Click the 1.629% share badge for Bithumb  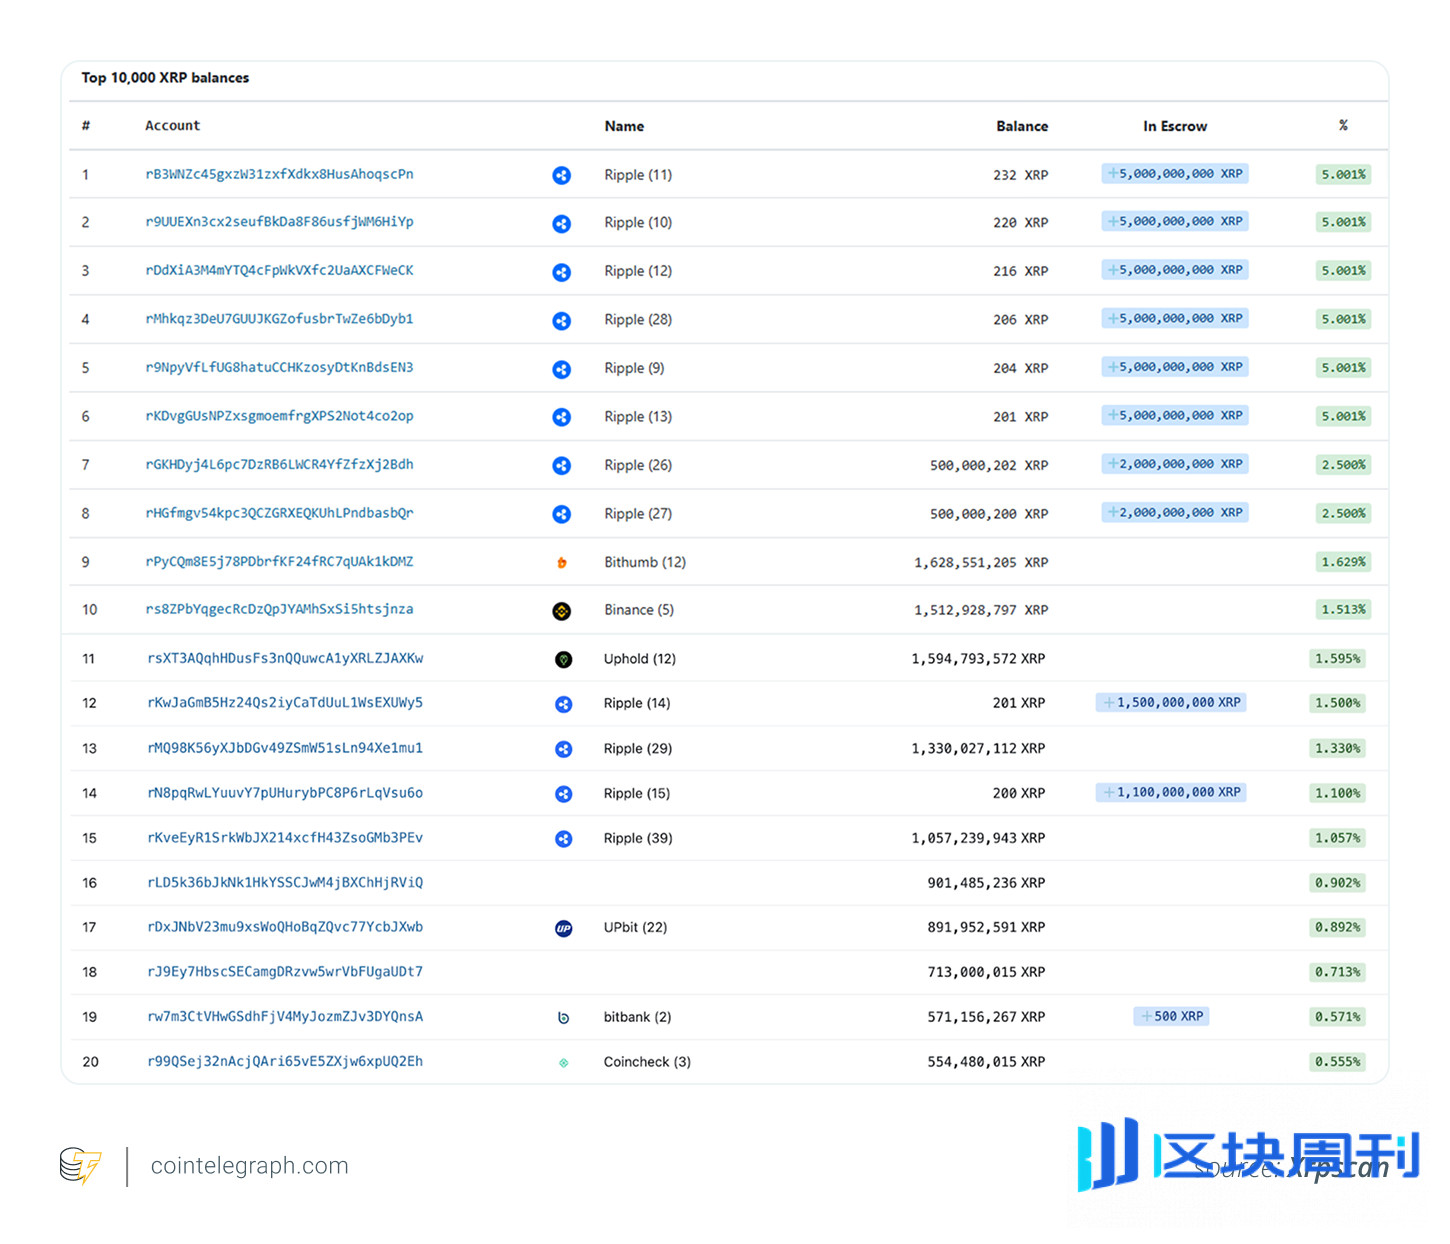click(x=1343, y=562)
